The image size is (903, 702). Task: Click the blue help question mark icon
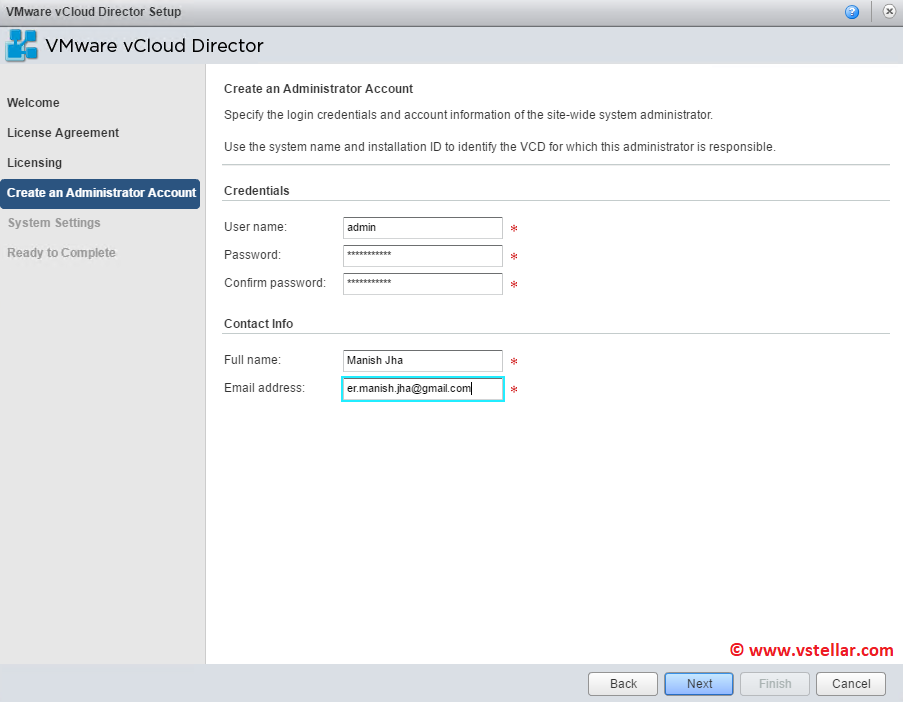coord(852,12)
